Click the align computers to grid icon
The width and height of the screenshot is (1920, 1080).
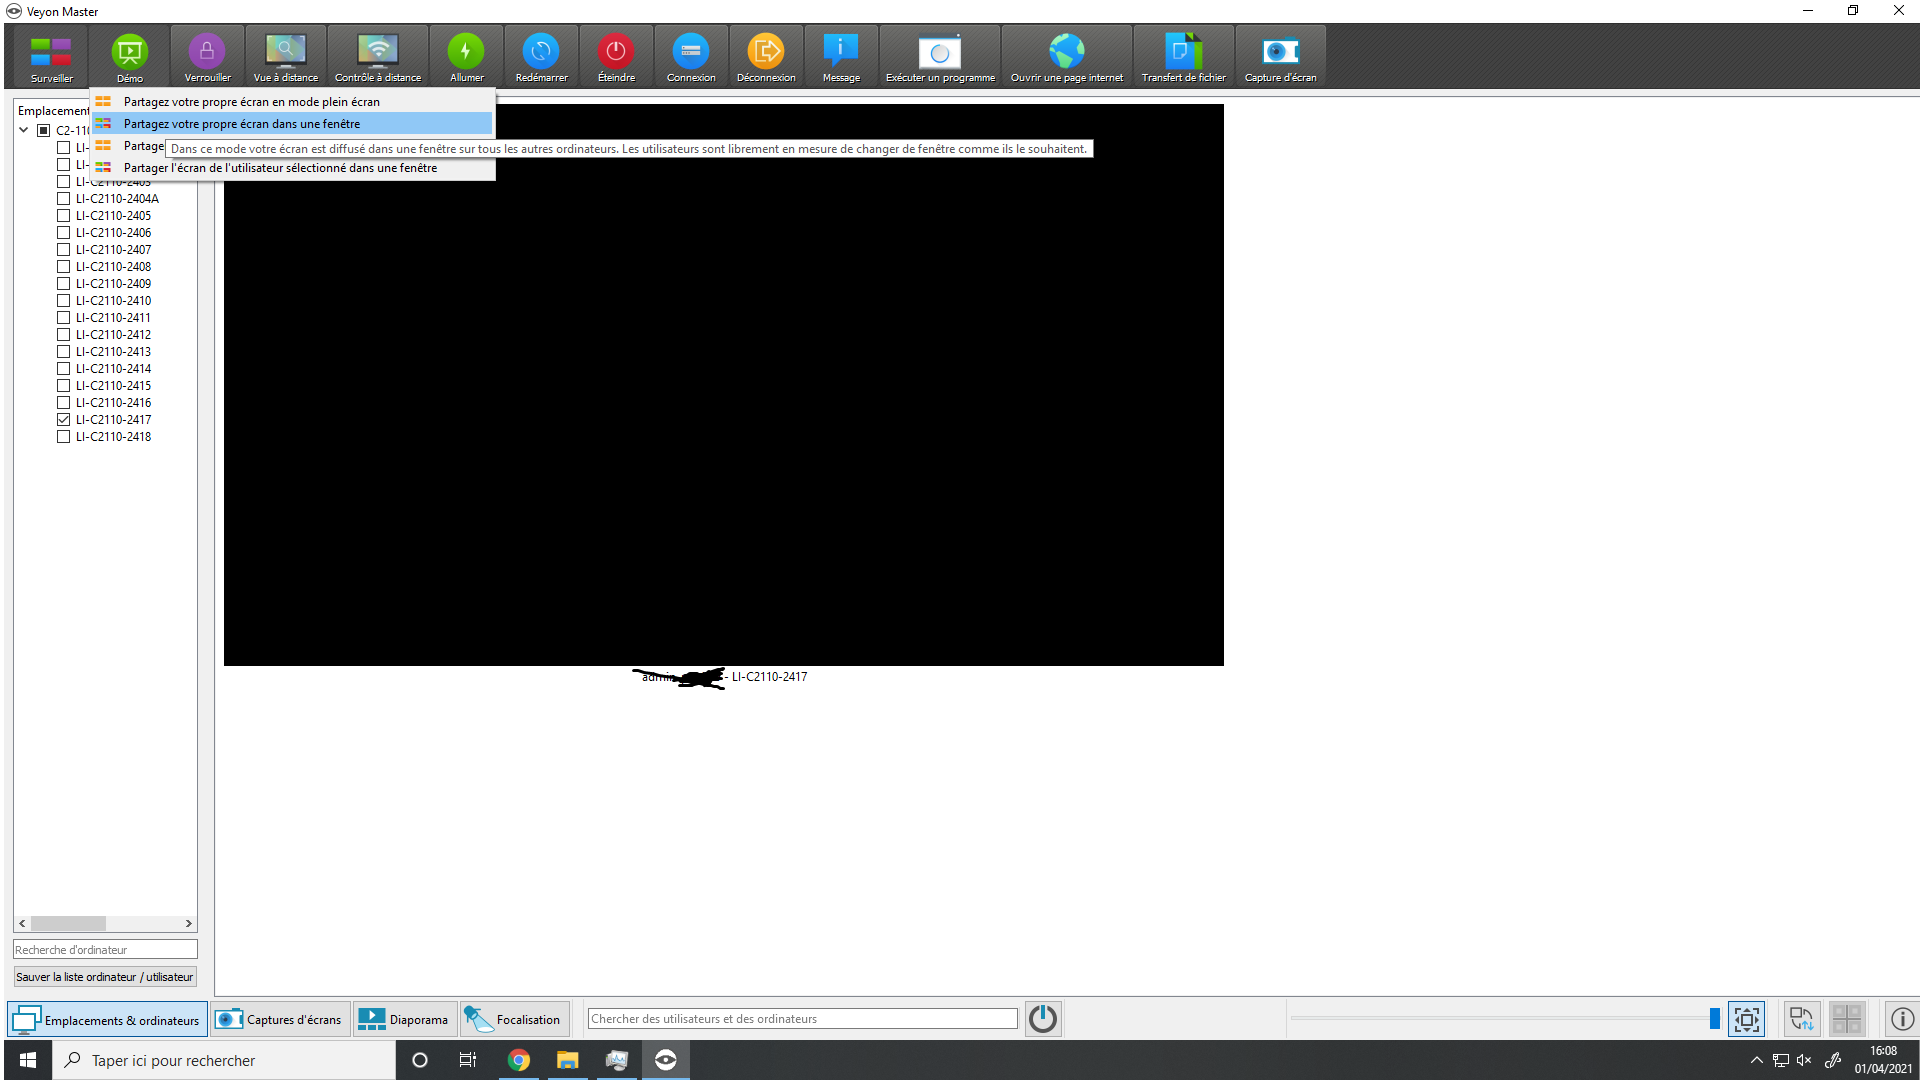click(x=1847, y=1019)
